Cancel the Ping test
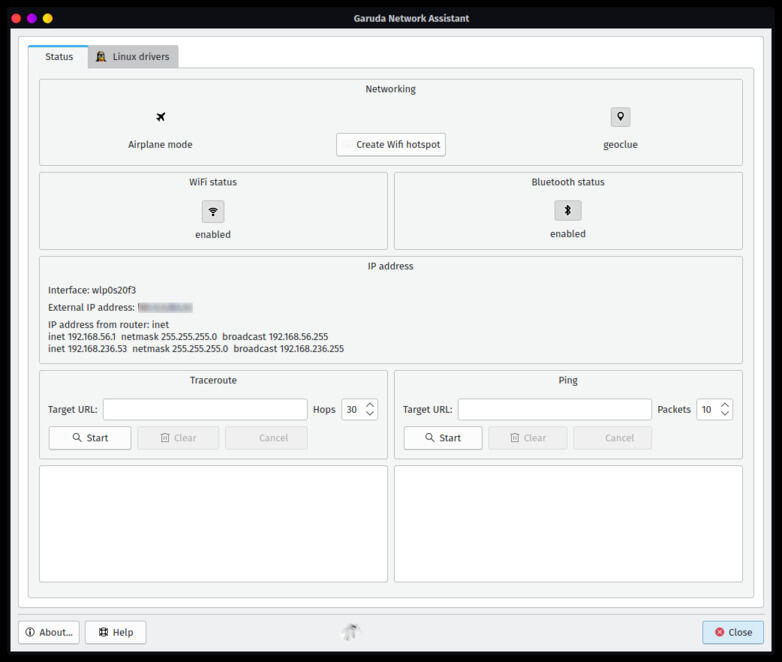 [612, 438]
